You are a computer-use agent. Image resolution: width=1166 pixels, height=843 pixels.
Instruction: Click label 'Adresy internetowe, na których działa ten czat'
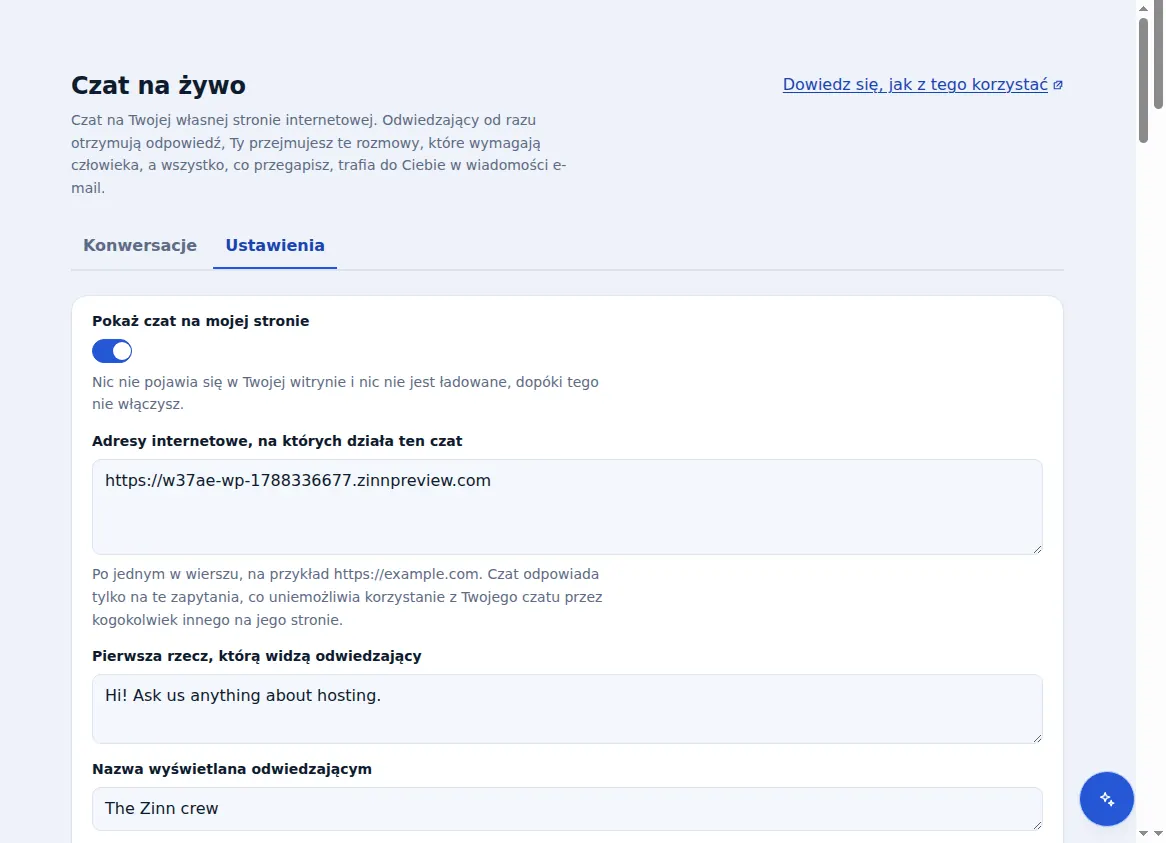pos(277,441)
